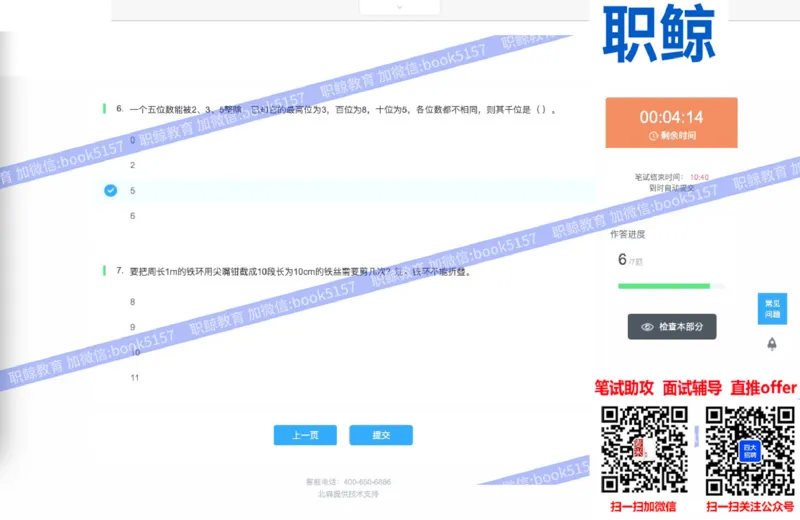The height and width of the screenshot is (520, 800).
Task: Choose answer 11 for question 7
Action: [x=135, y=378]
